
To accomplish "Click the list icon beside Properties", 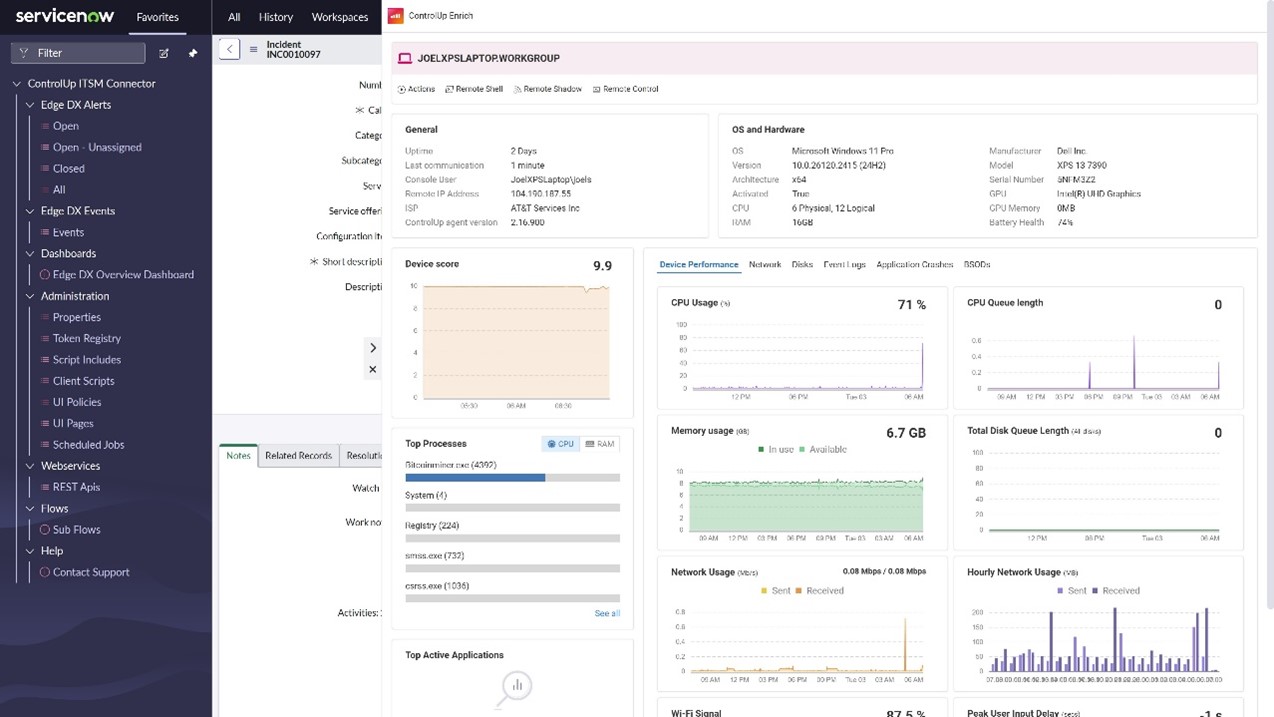I will 44,317.
